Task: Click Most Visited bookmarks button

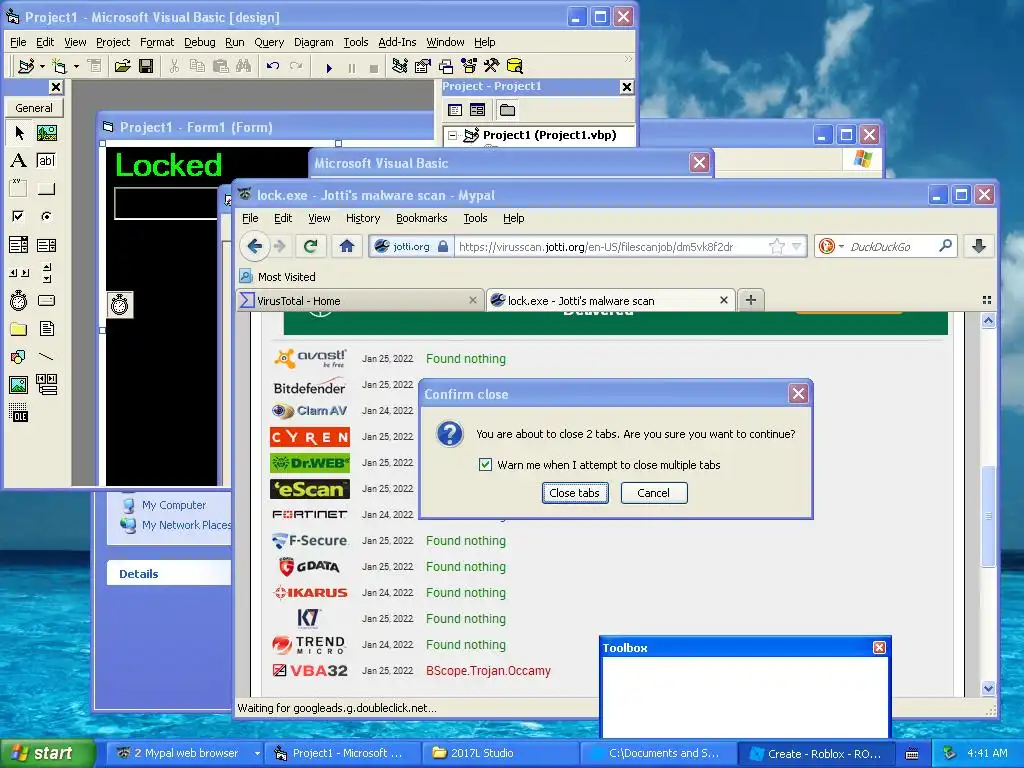Action: (x=278, y=276)
